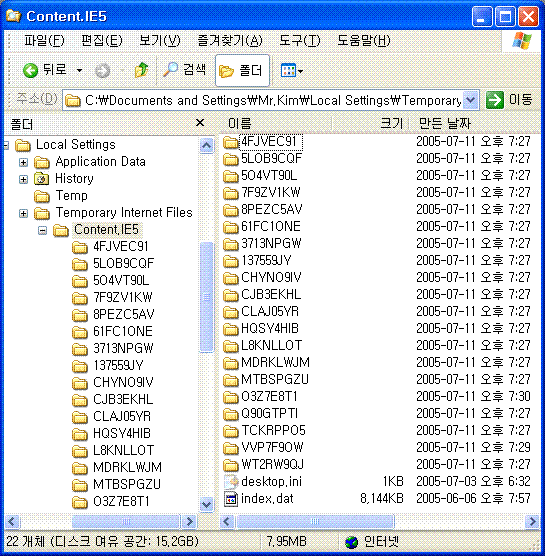Screen dimensions: 545x556
Task: Select VVP7F9OW folder icon in file list
Action: [230, 449]
